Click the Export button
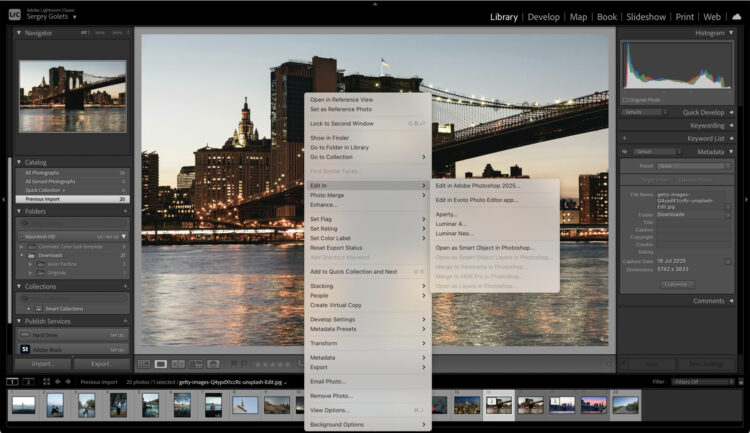This screenshot has height=433, width=750. [101, 364]
